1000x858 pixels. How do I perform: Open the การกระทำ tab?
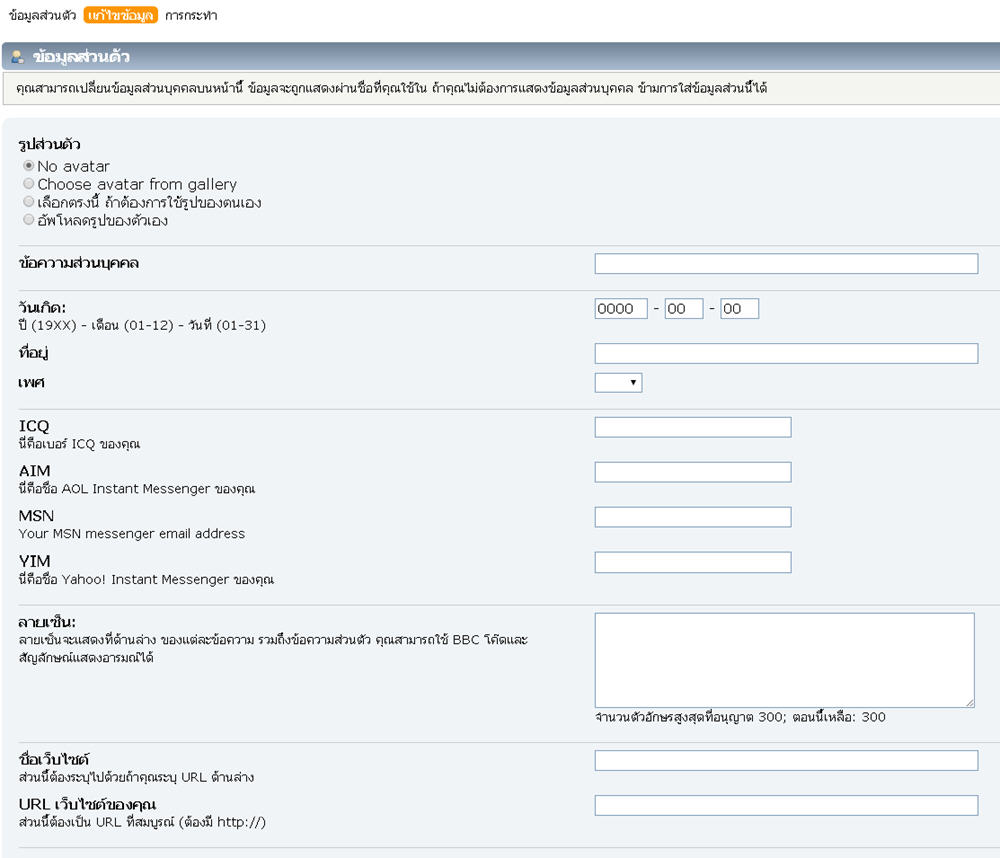click(191, 15)
